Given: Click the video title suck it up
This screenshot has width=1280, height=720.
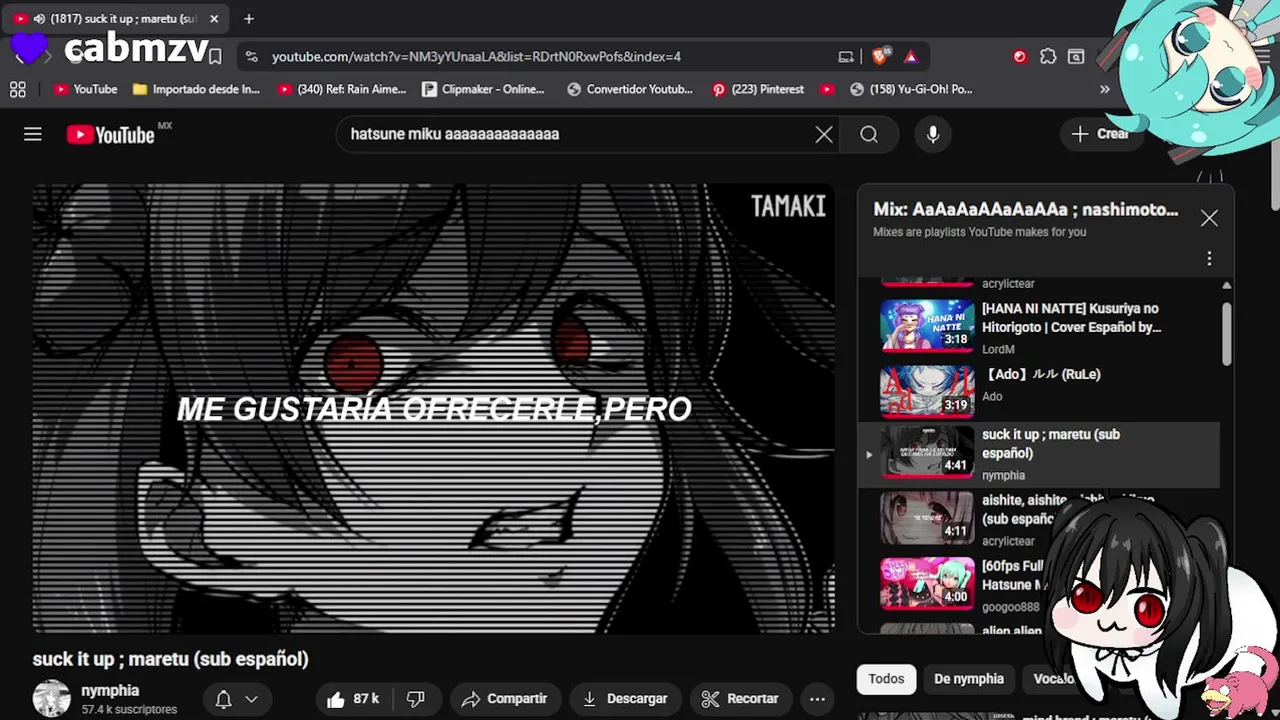Looking at the screenshot, I should click(x=170, y=659).
